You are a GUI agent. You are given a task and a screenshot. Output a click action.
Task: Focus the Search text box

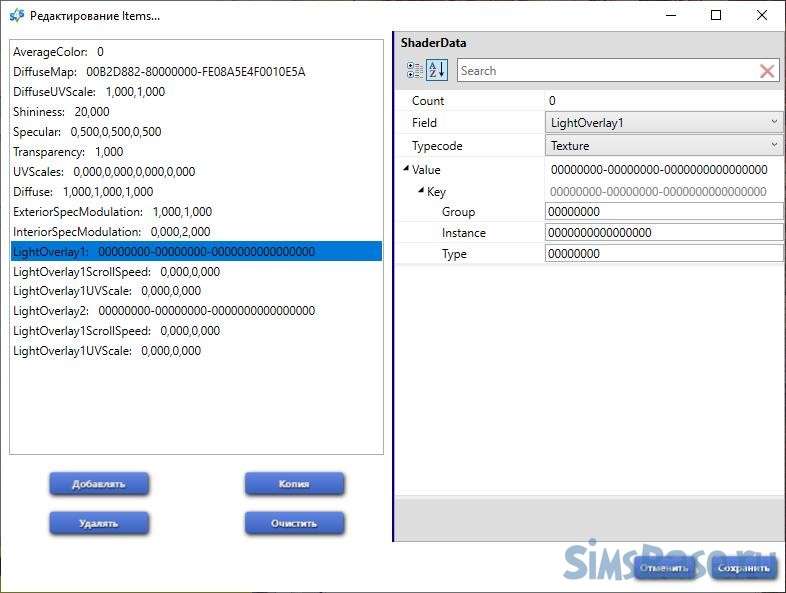(x=605, y=71)
